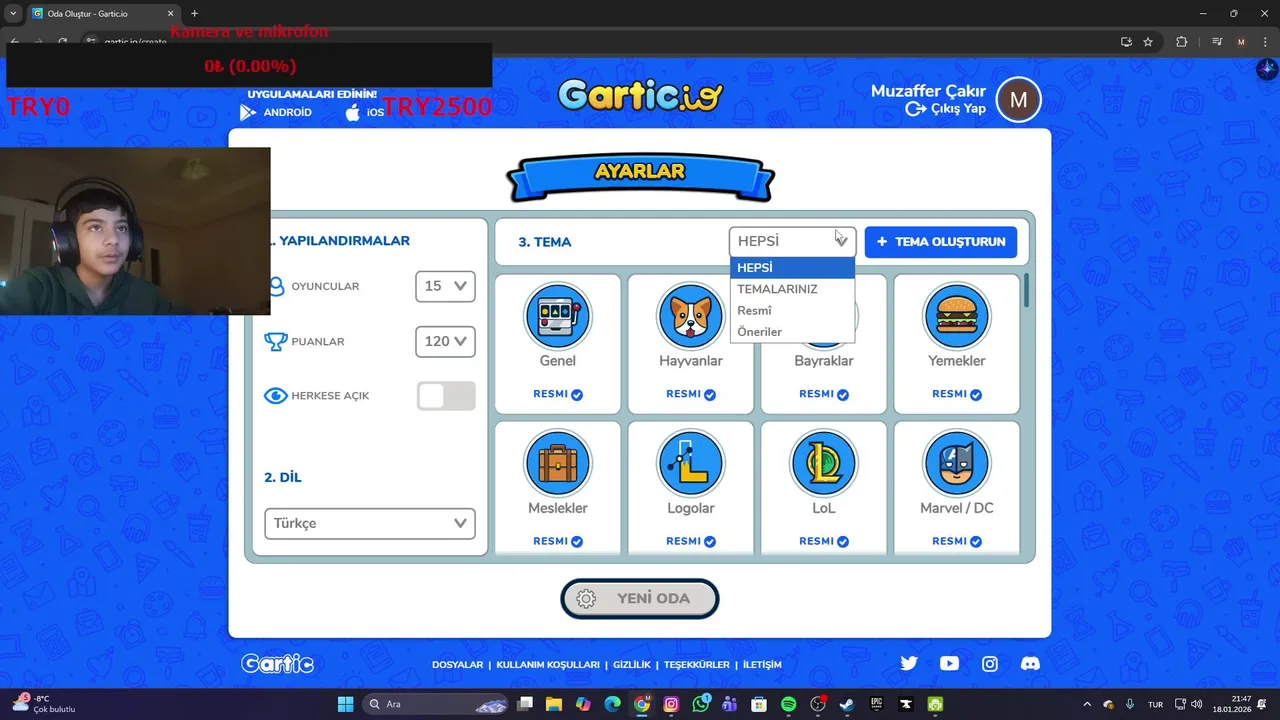Open the Chrome profile M button

point(1241,42)
